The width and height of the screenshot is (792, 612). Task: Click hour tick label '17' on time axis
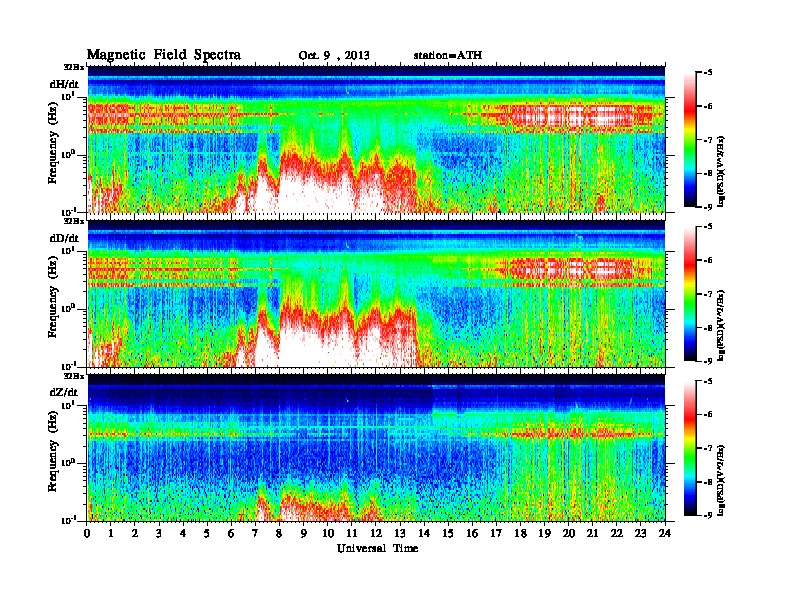pos(497,533)
